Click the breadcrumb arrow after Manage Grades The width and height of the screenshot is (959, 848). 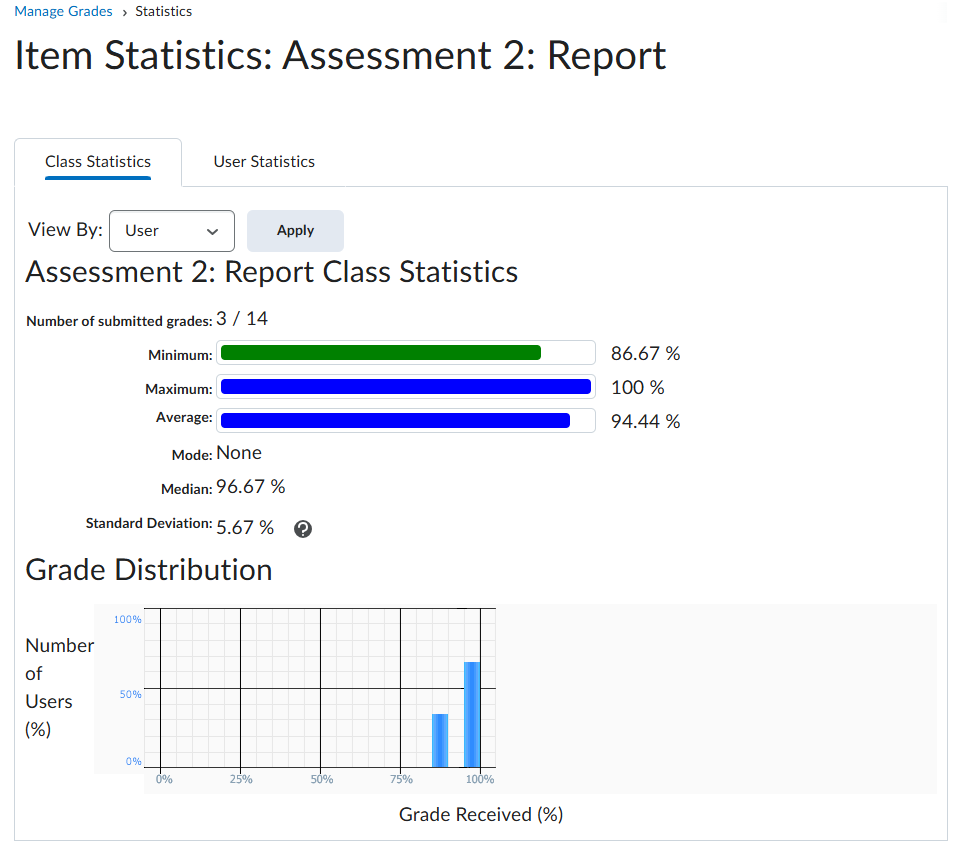124,12
